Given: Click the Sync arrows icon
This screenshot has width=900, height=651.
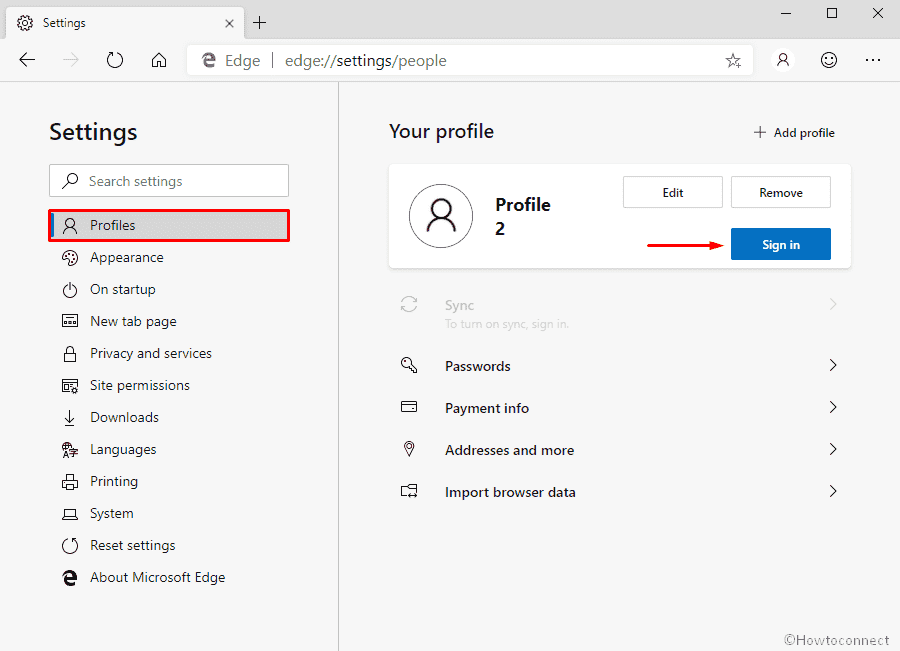Looking at the screenshot, I should coord(409,304).
